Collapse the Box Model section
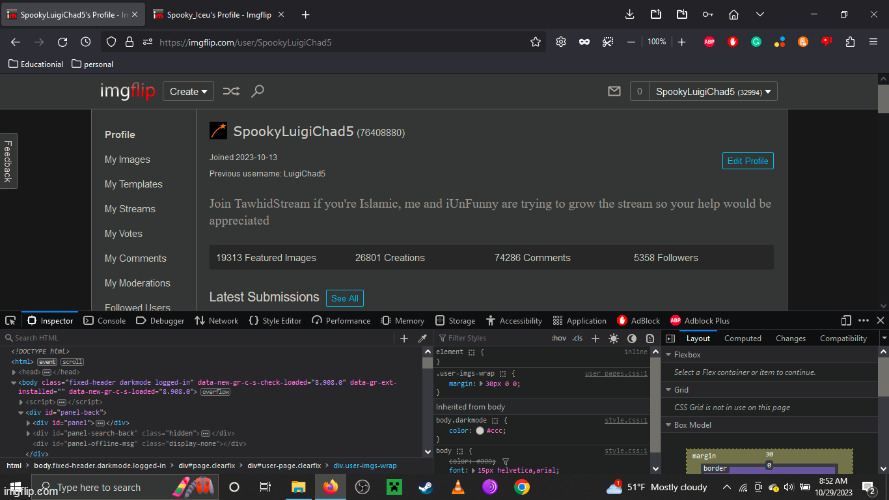The width and height of the screenshot is (889, 500). click(668, 425)
